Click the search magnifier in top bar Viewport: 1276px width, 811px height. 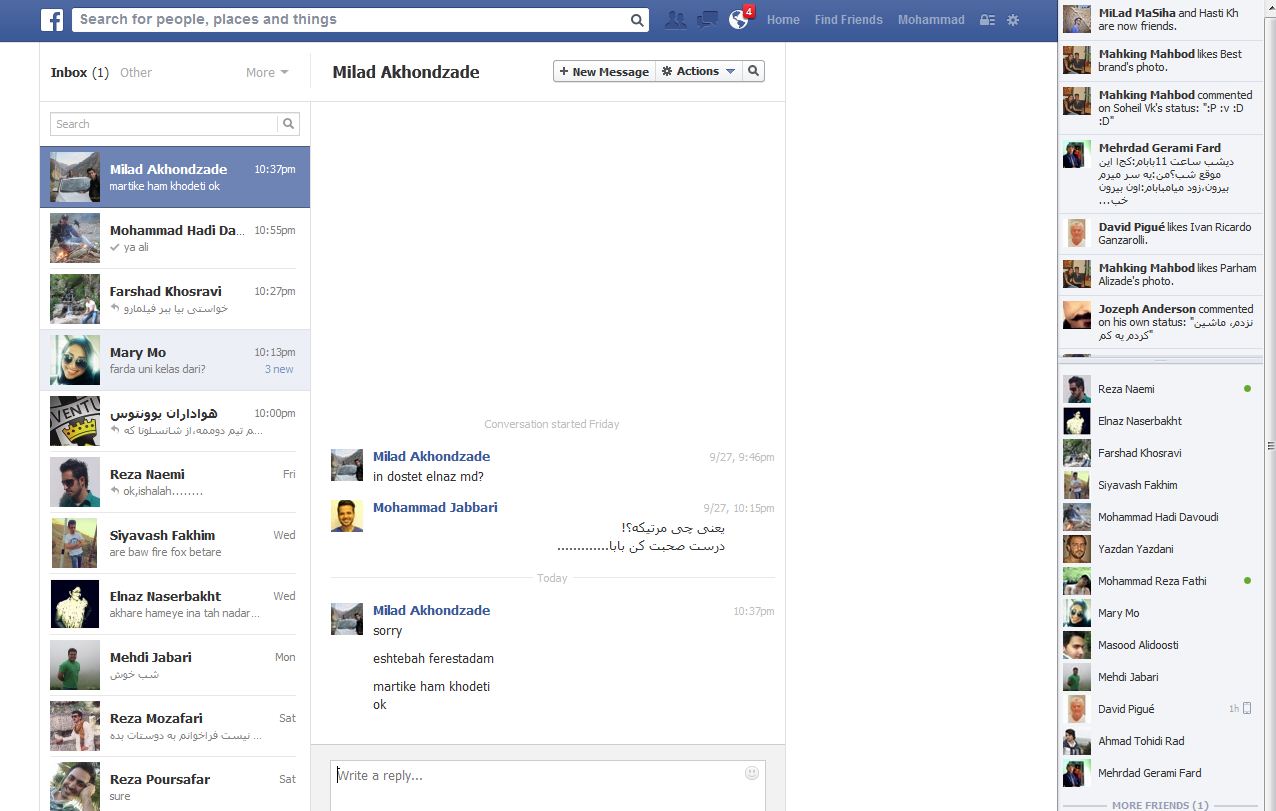click(638, 20)
